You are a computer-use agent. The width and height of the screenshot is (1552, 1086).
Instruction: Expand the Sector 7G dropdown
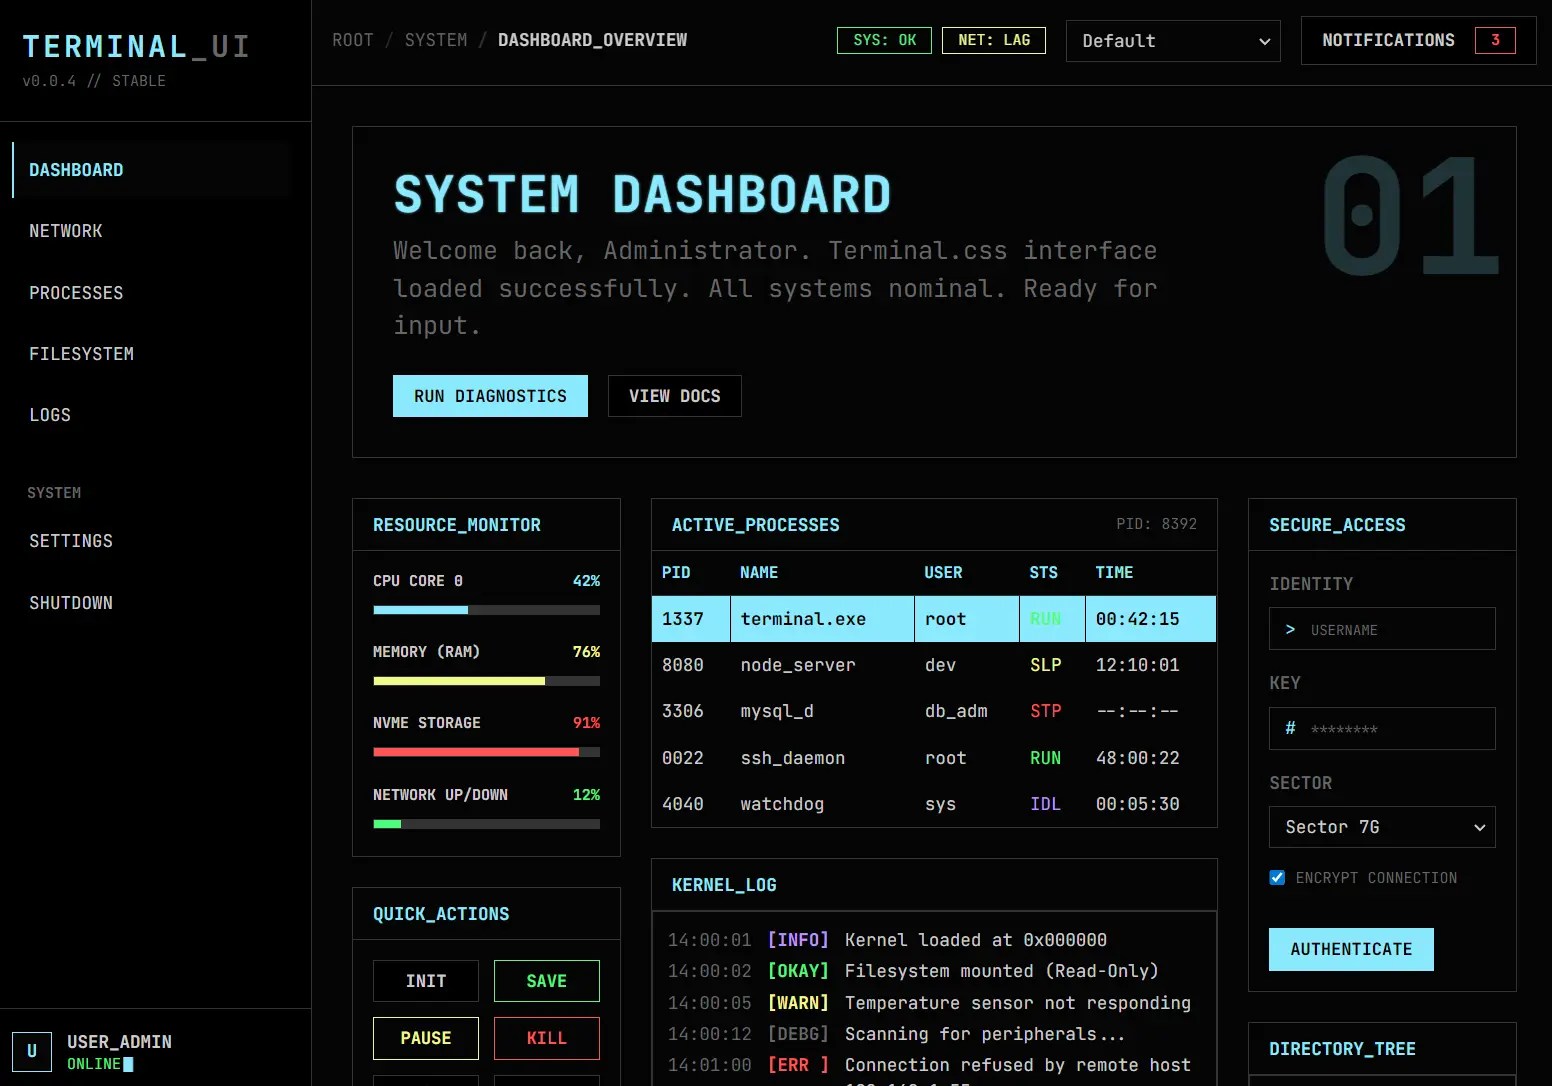pos(1382,827)
